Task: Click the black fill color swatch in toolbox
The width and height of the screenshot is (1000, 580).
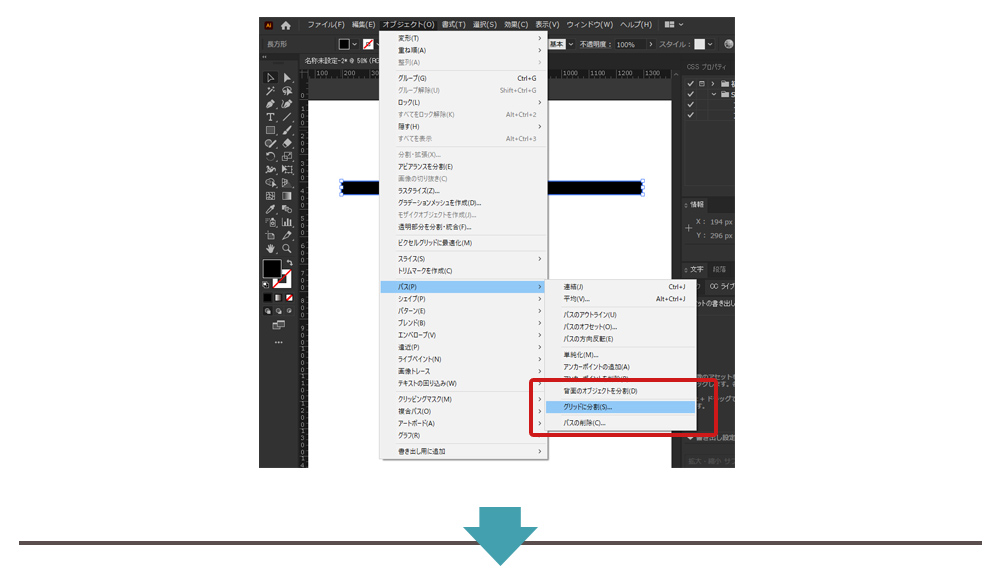Action: tap(271, 269)
